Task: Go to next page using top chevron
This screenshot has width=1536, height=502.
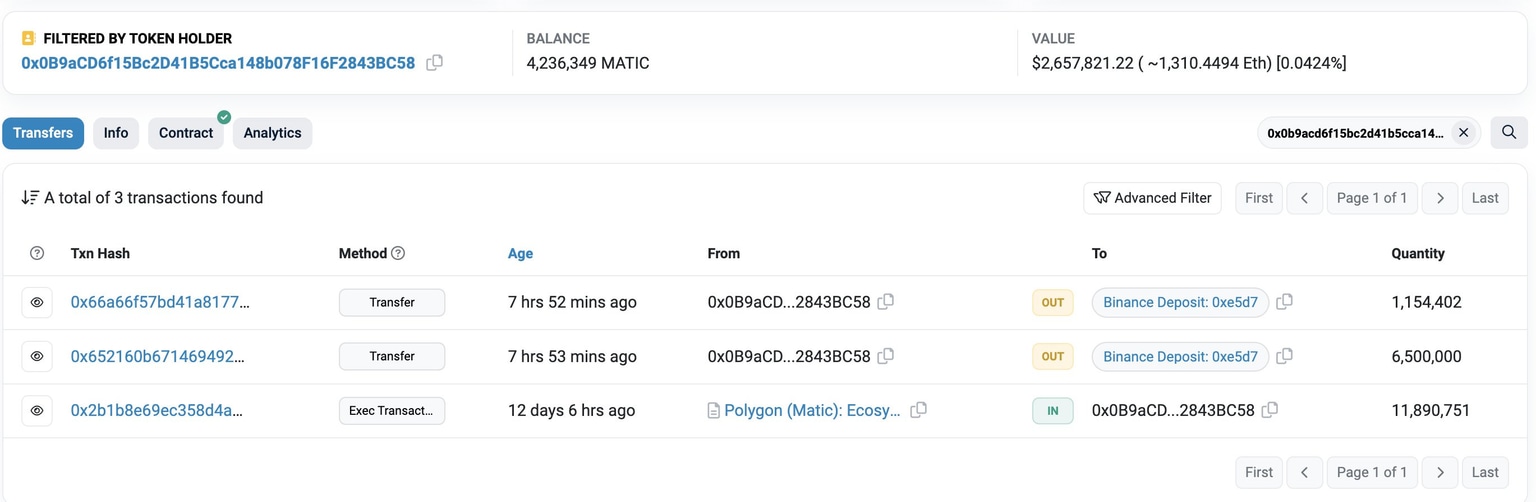Action: [1440, 198]
